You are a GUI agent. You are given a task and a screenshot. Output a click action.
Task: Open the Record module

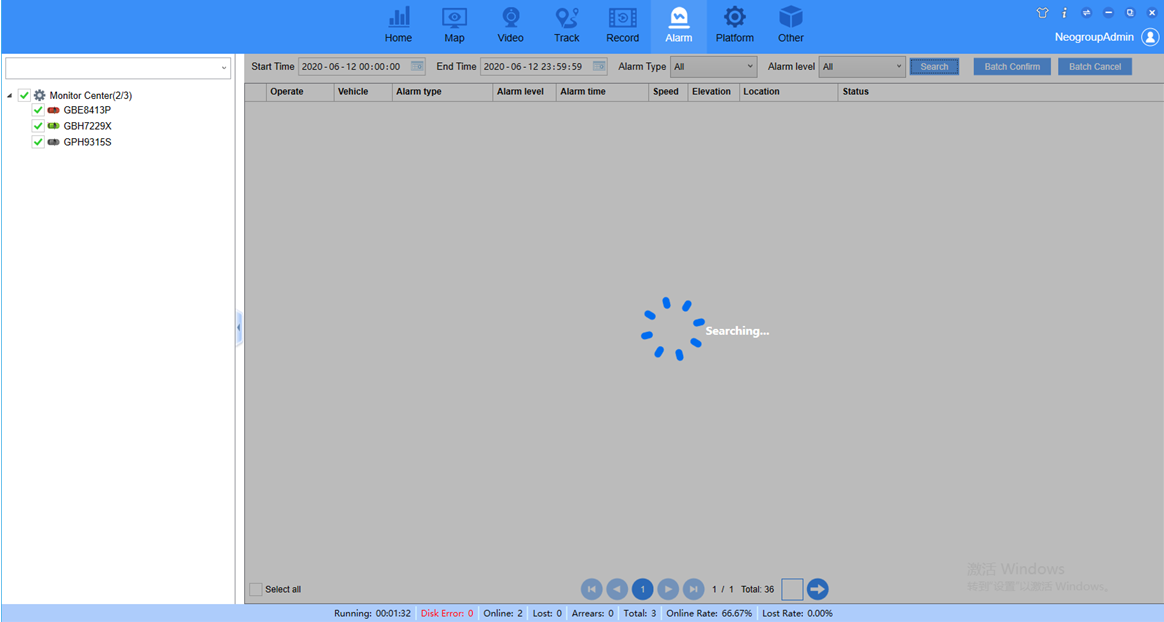tap(623, 25)
